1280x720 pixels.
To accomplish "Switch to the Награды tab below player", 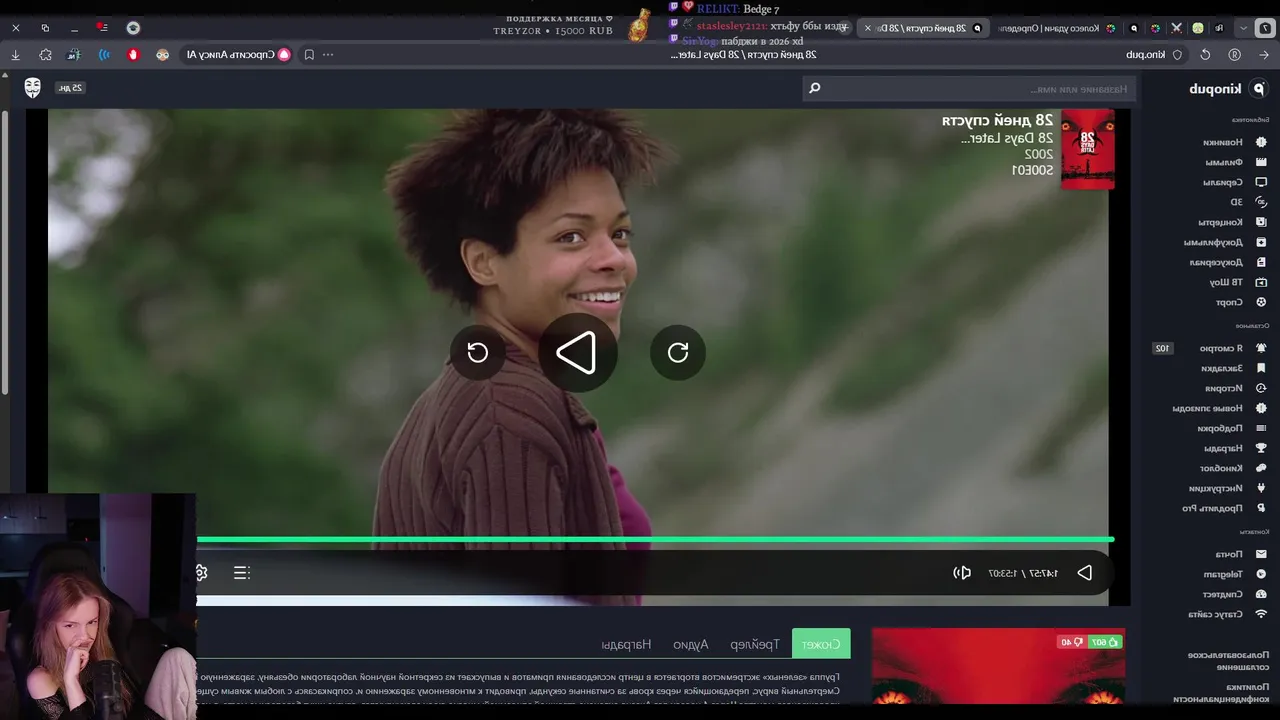I will tap(626, 644).
